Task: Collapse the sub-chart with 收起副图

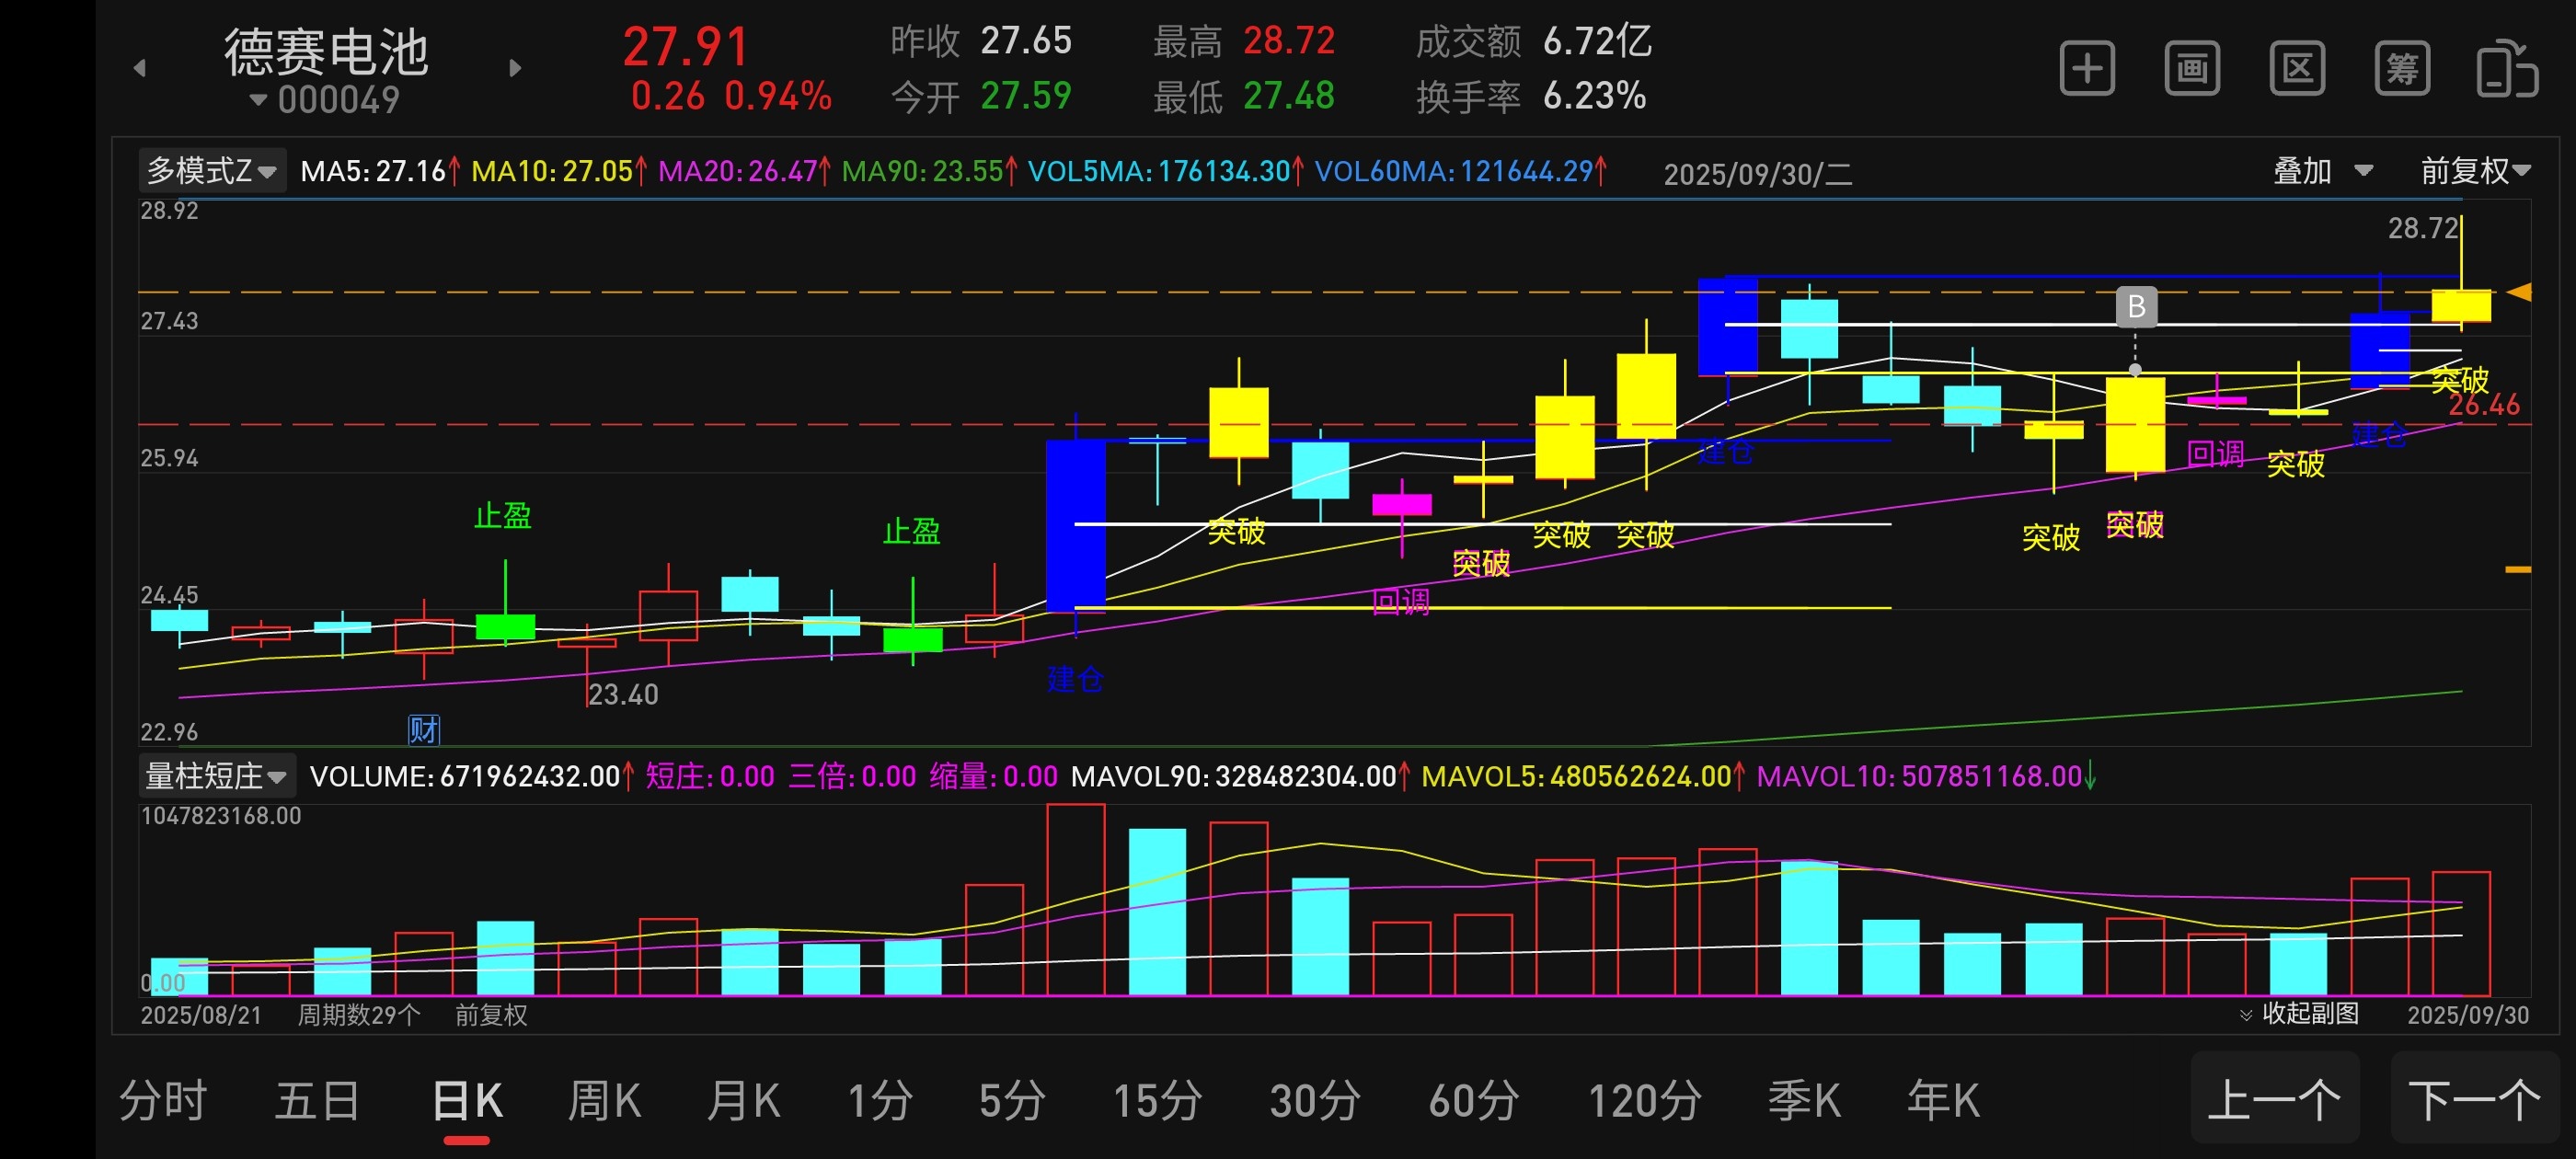Action: 2299,1013
